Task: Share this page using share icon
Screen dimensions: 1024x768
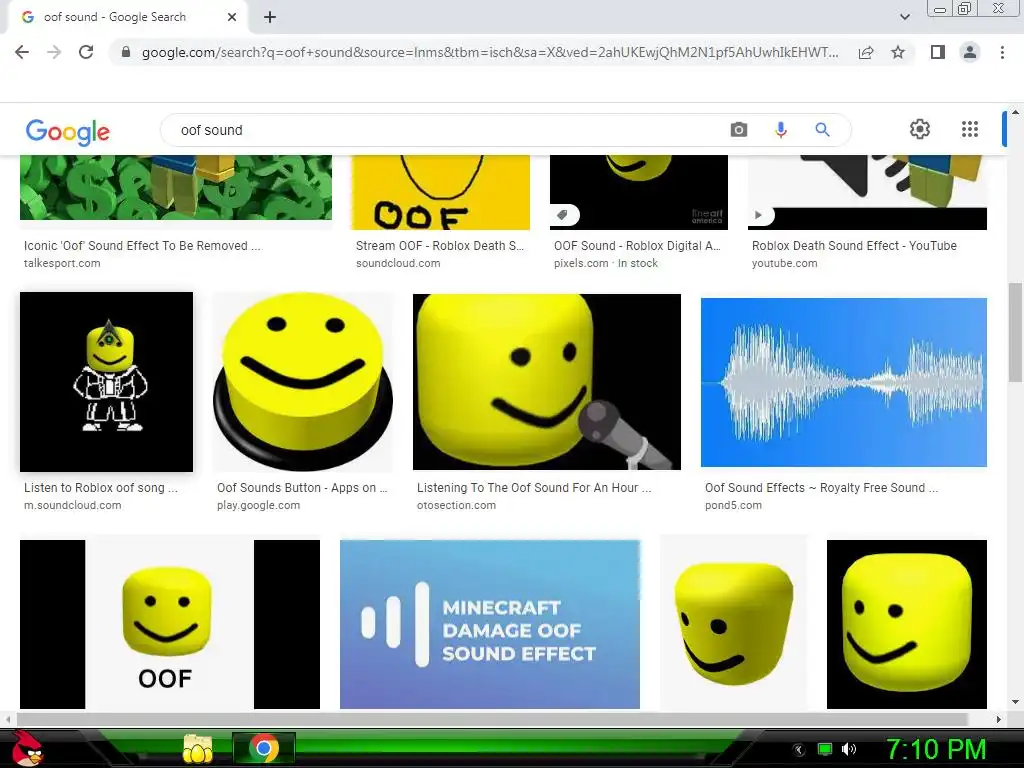Action: coord(866,52)
